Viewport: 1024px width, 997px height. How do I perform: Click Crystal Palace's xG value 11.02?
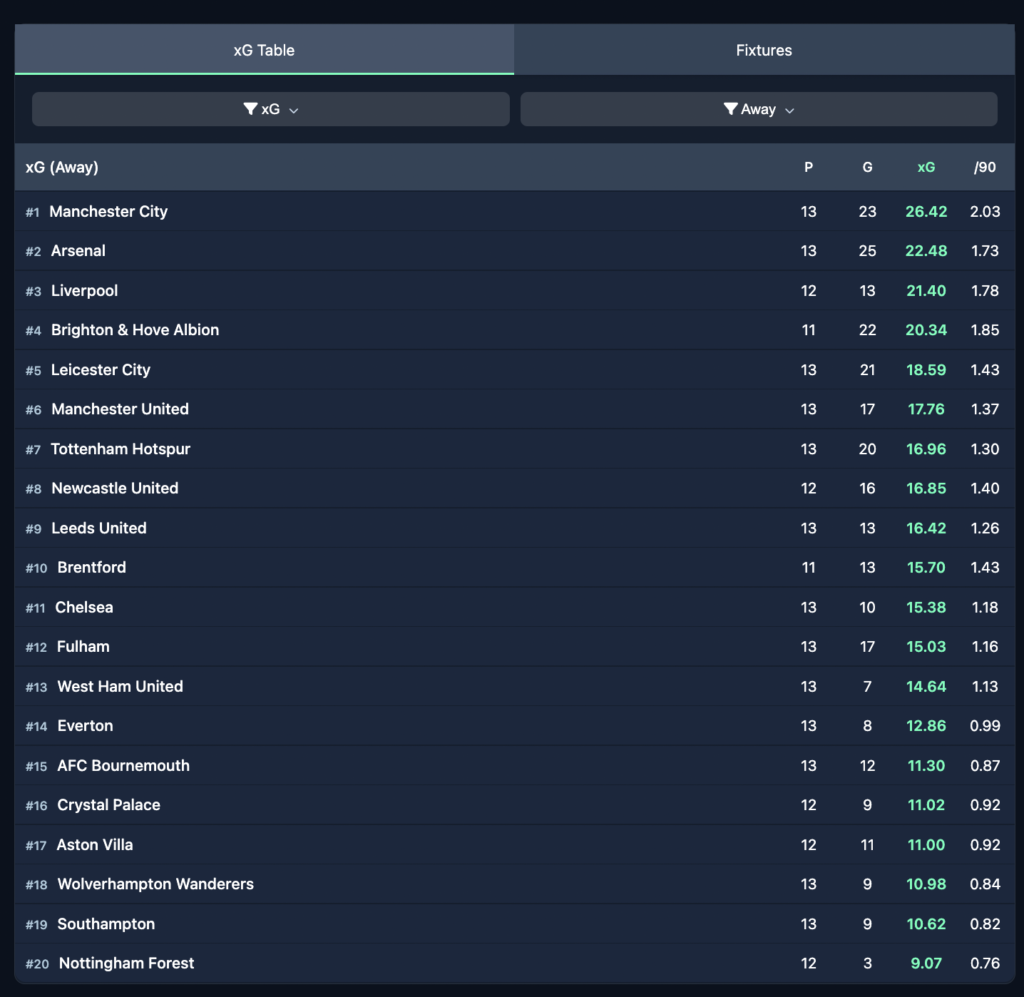[x=926, y=805]
